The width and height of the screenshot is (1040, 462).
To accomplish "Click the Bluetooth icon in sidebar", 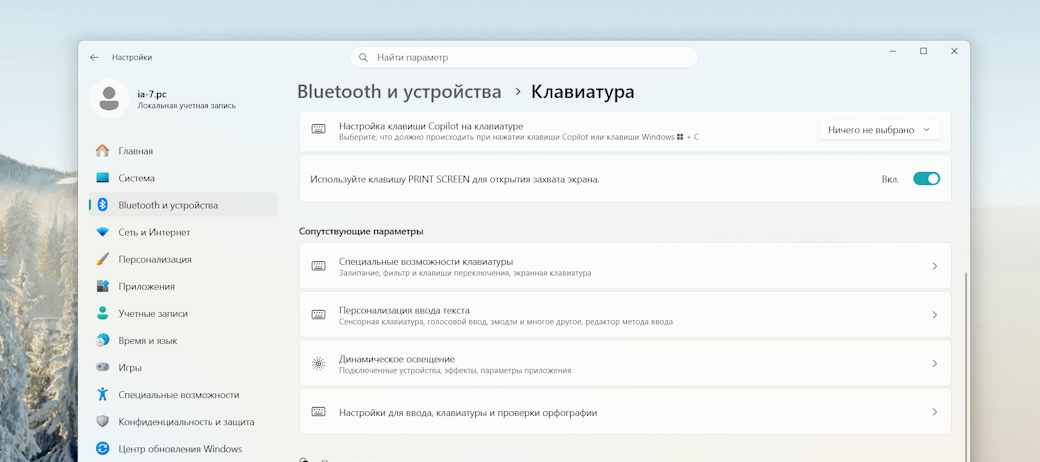I will (x=102, y=205).
